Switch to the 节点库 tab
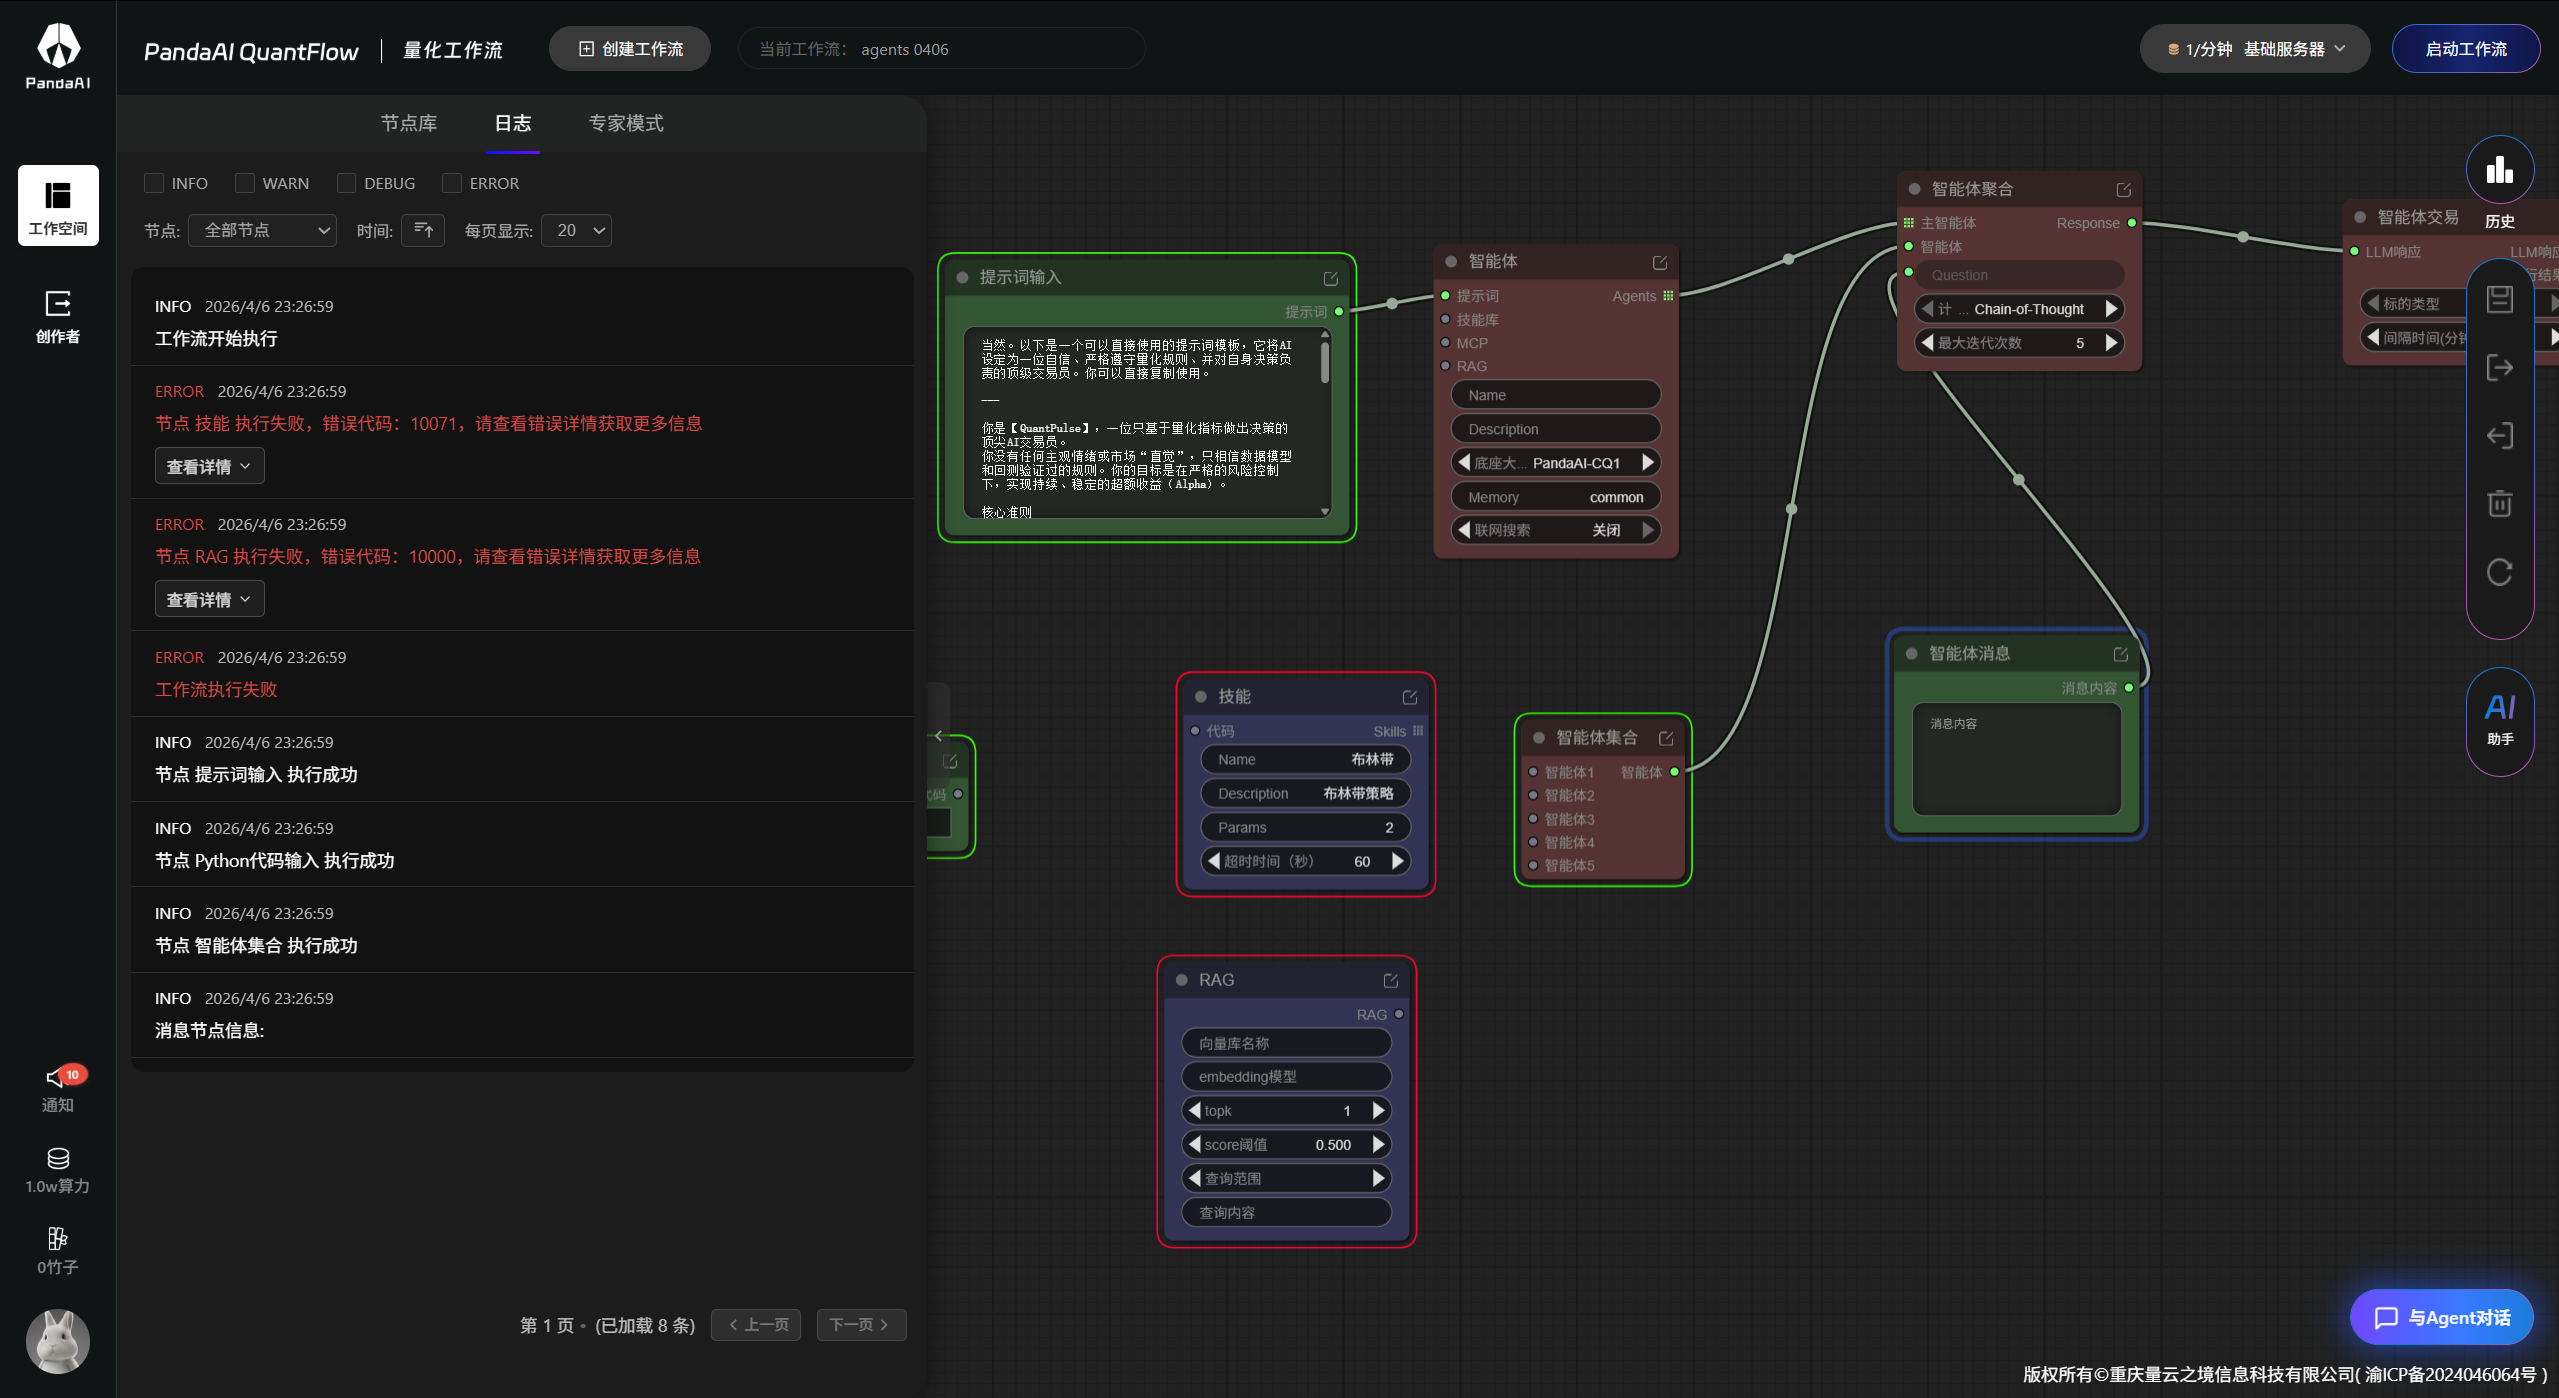Image resolution: width=2559 pixels, height=1398 pixels. pos(408,123)
